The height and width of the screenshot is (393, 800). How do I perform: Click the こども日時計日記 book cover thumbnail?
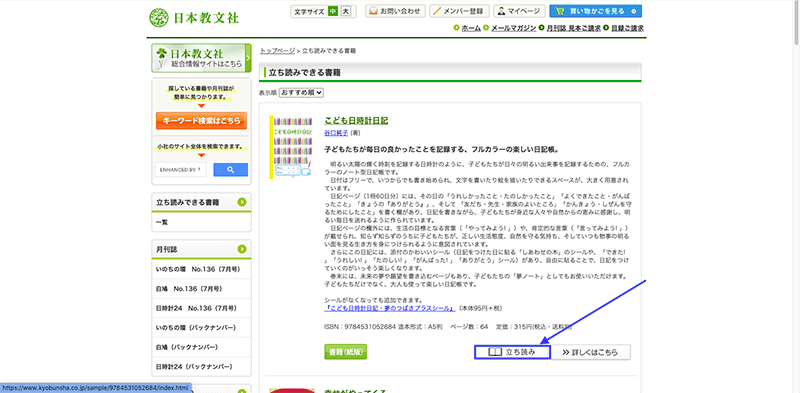(x=291, y=147)
